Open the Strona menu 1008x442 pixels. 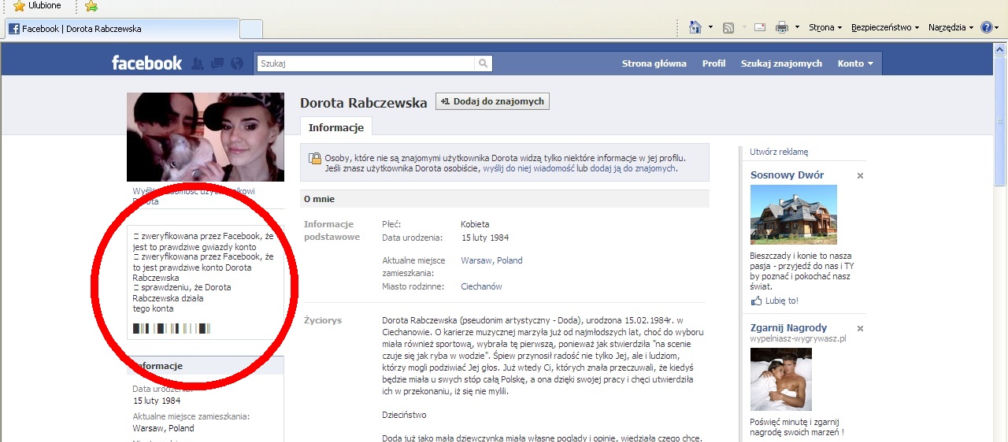coord(825,28)
